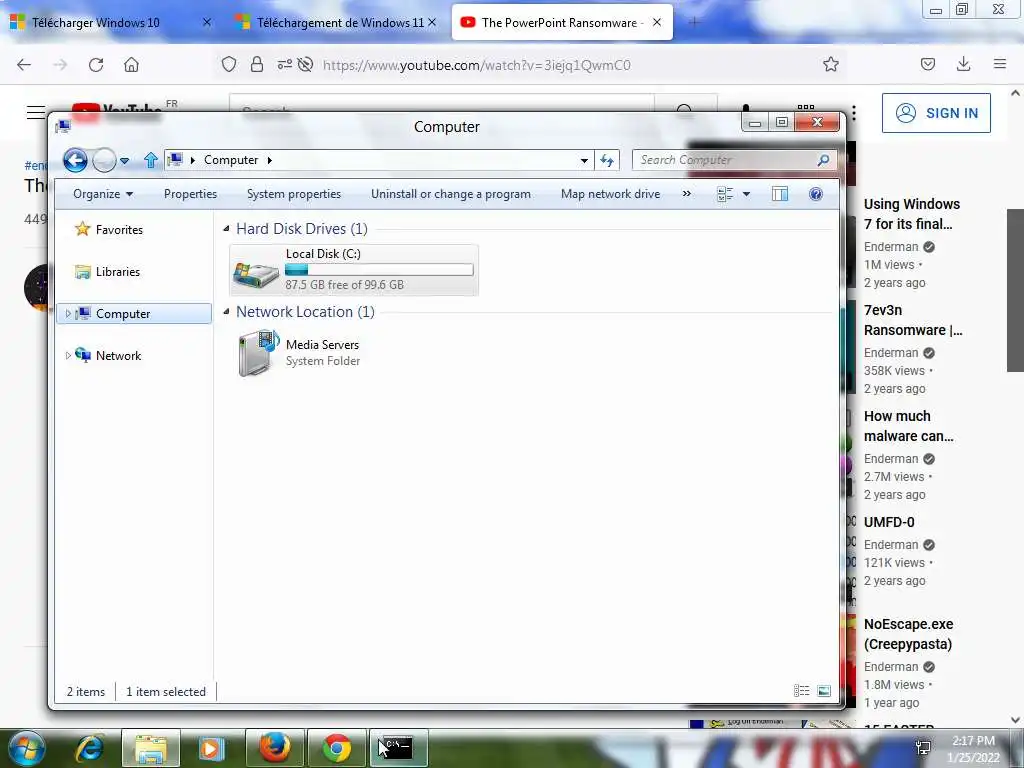The height and width of the screenshot is (768, 1024).
Task: Open a new Firefox tab
Action: coord(694,23)
